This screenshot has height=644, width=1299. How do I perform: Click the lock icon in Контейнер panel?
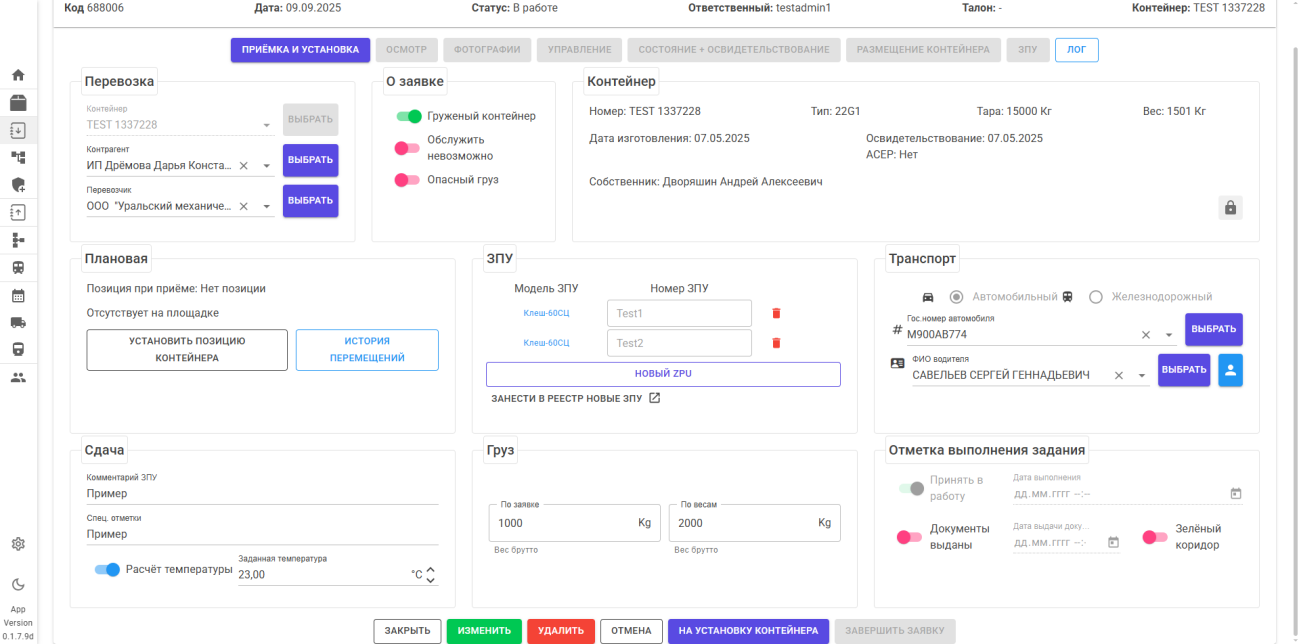click(x=1230, y=208)
